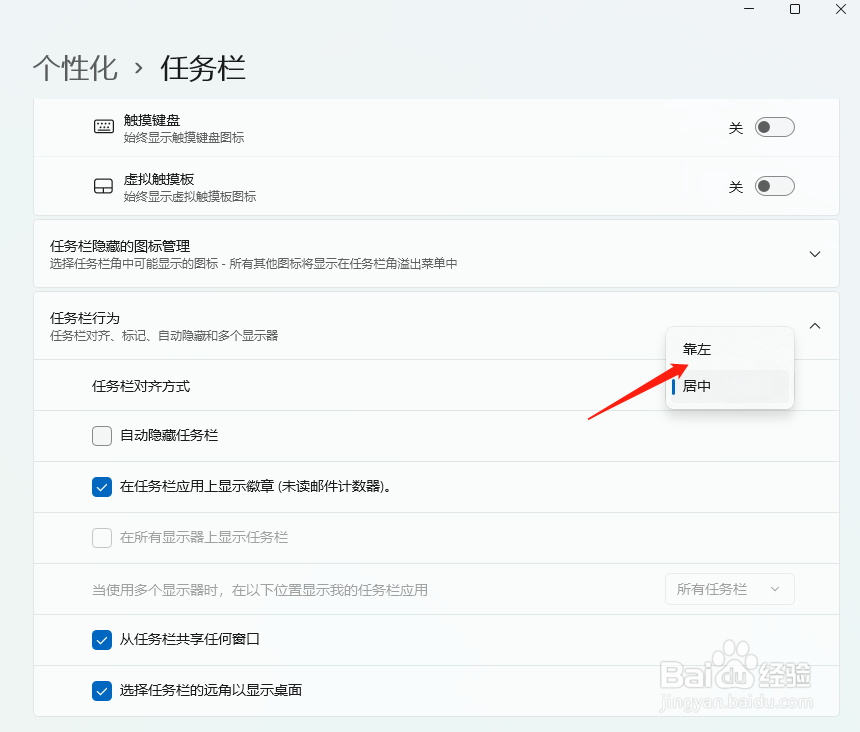Check 自动隐藏任务栏 checkbox
This screenshot has width=860, height=732.
(102, 436)
